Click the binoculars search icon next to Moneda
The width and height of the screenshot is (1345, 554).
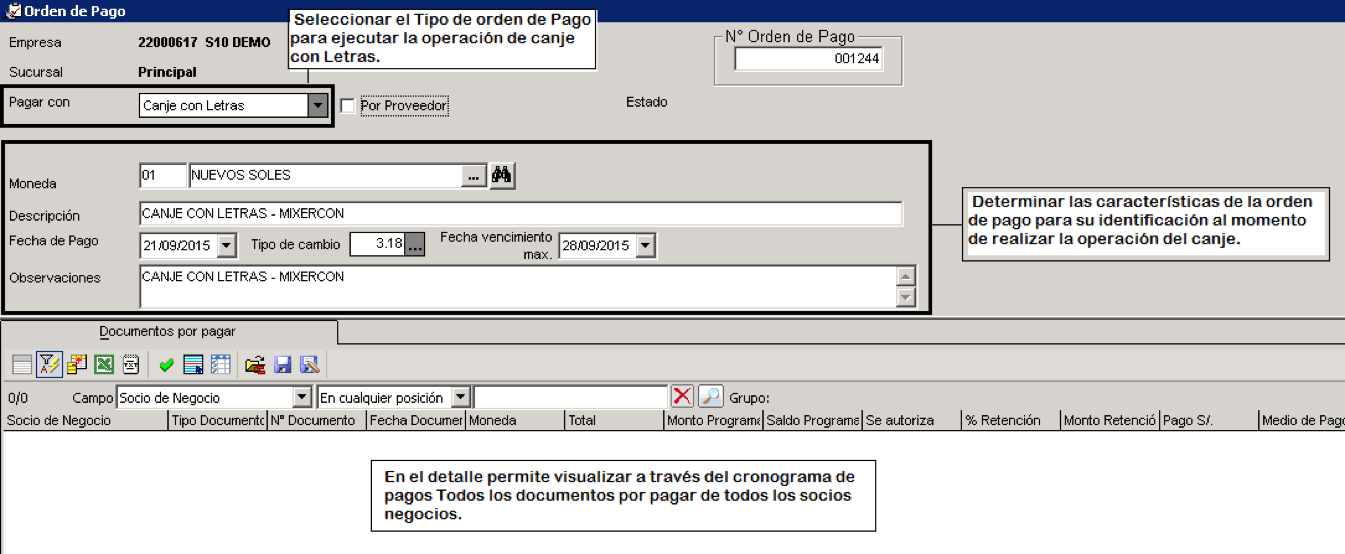[x=502, y=175]
